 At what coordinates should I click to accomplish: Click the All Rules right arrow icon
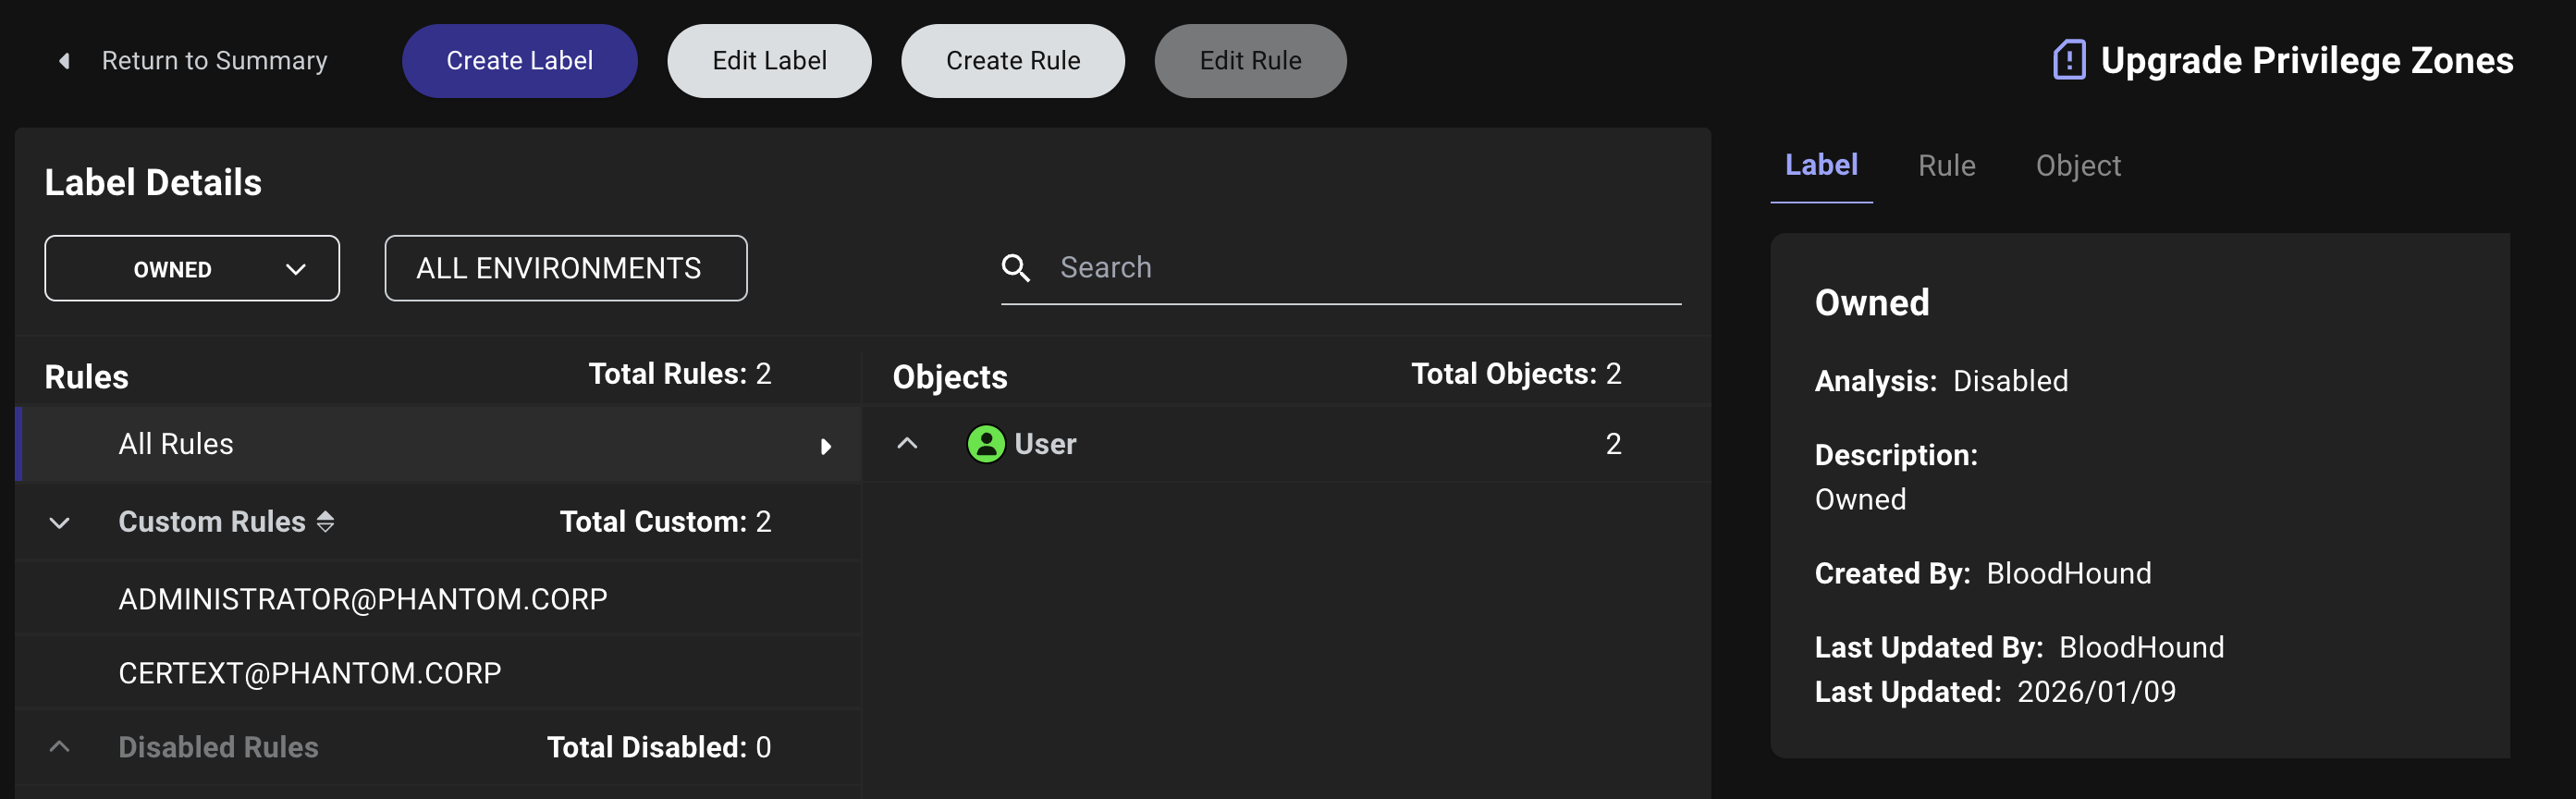(x=825, y=446)
